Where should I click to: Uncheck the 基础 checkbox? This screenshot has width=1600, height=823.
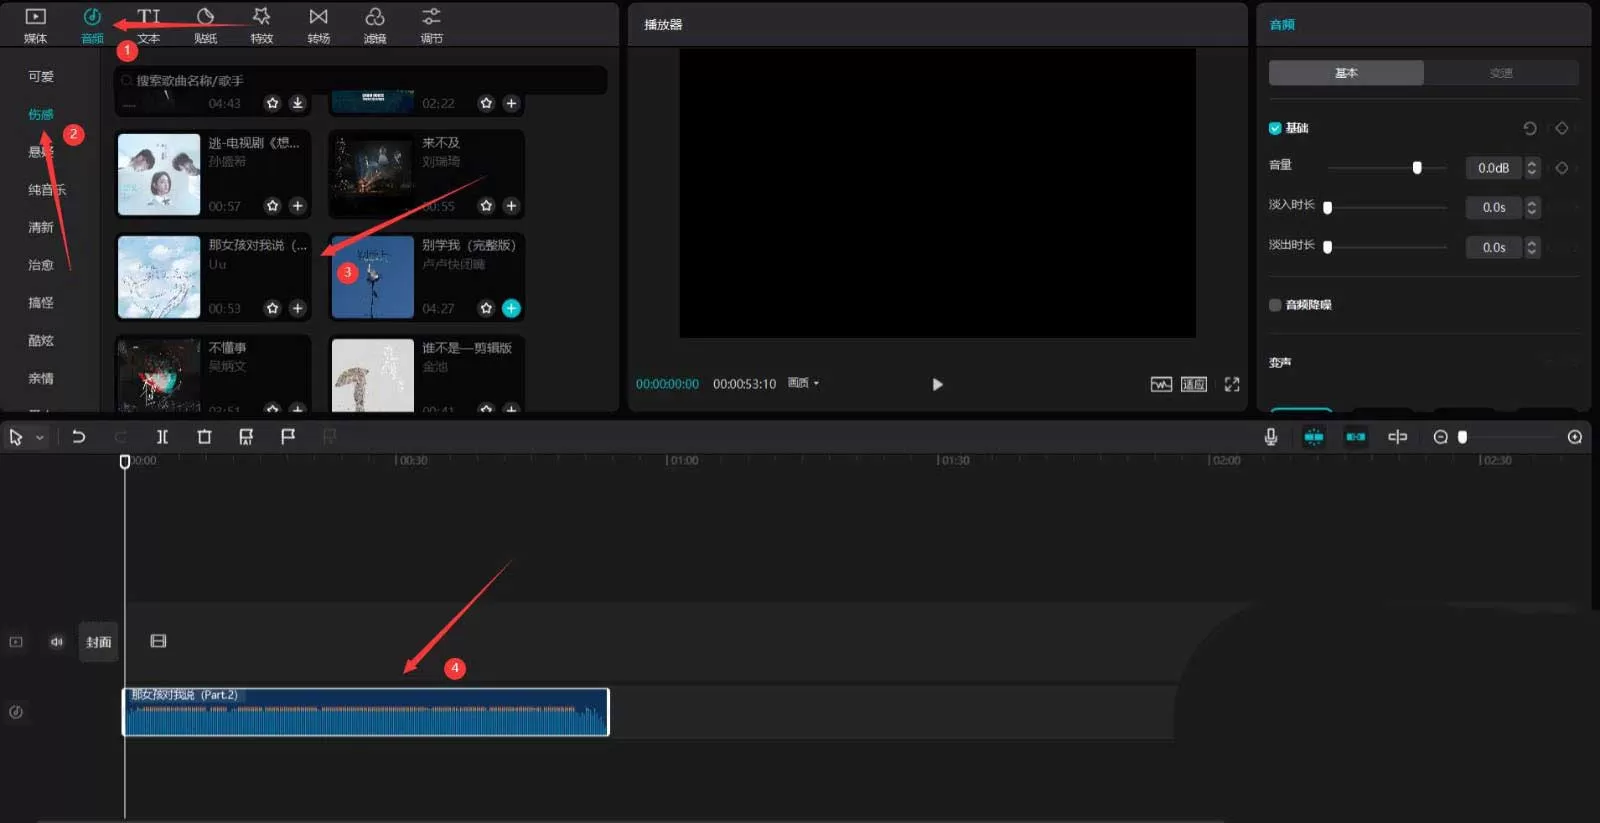1275,128
